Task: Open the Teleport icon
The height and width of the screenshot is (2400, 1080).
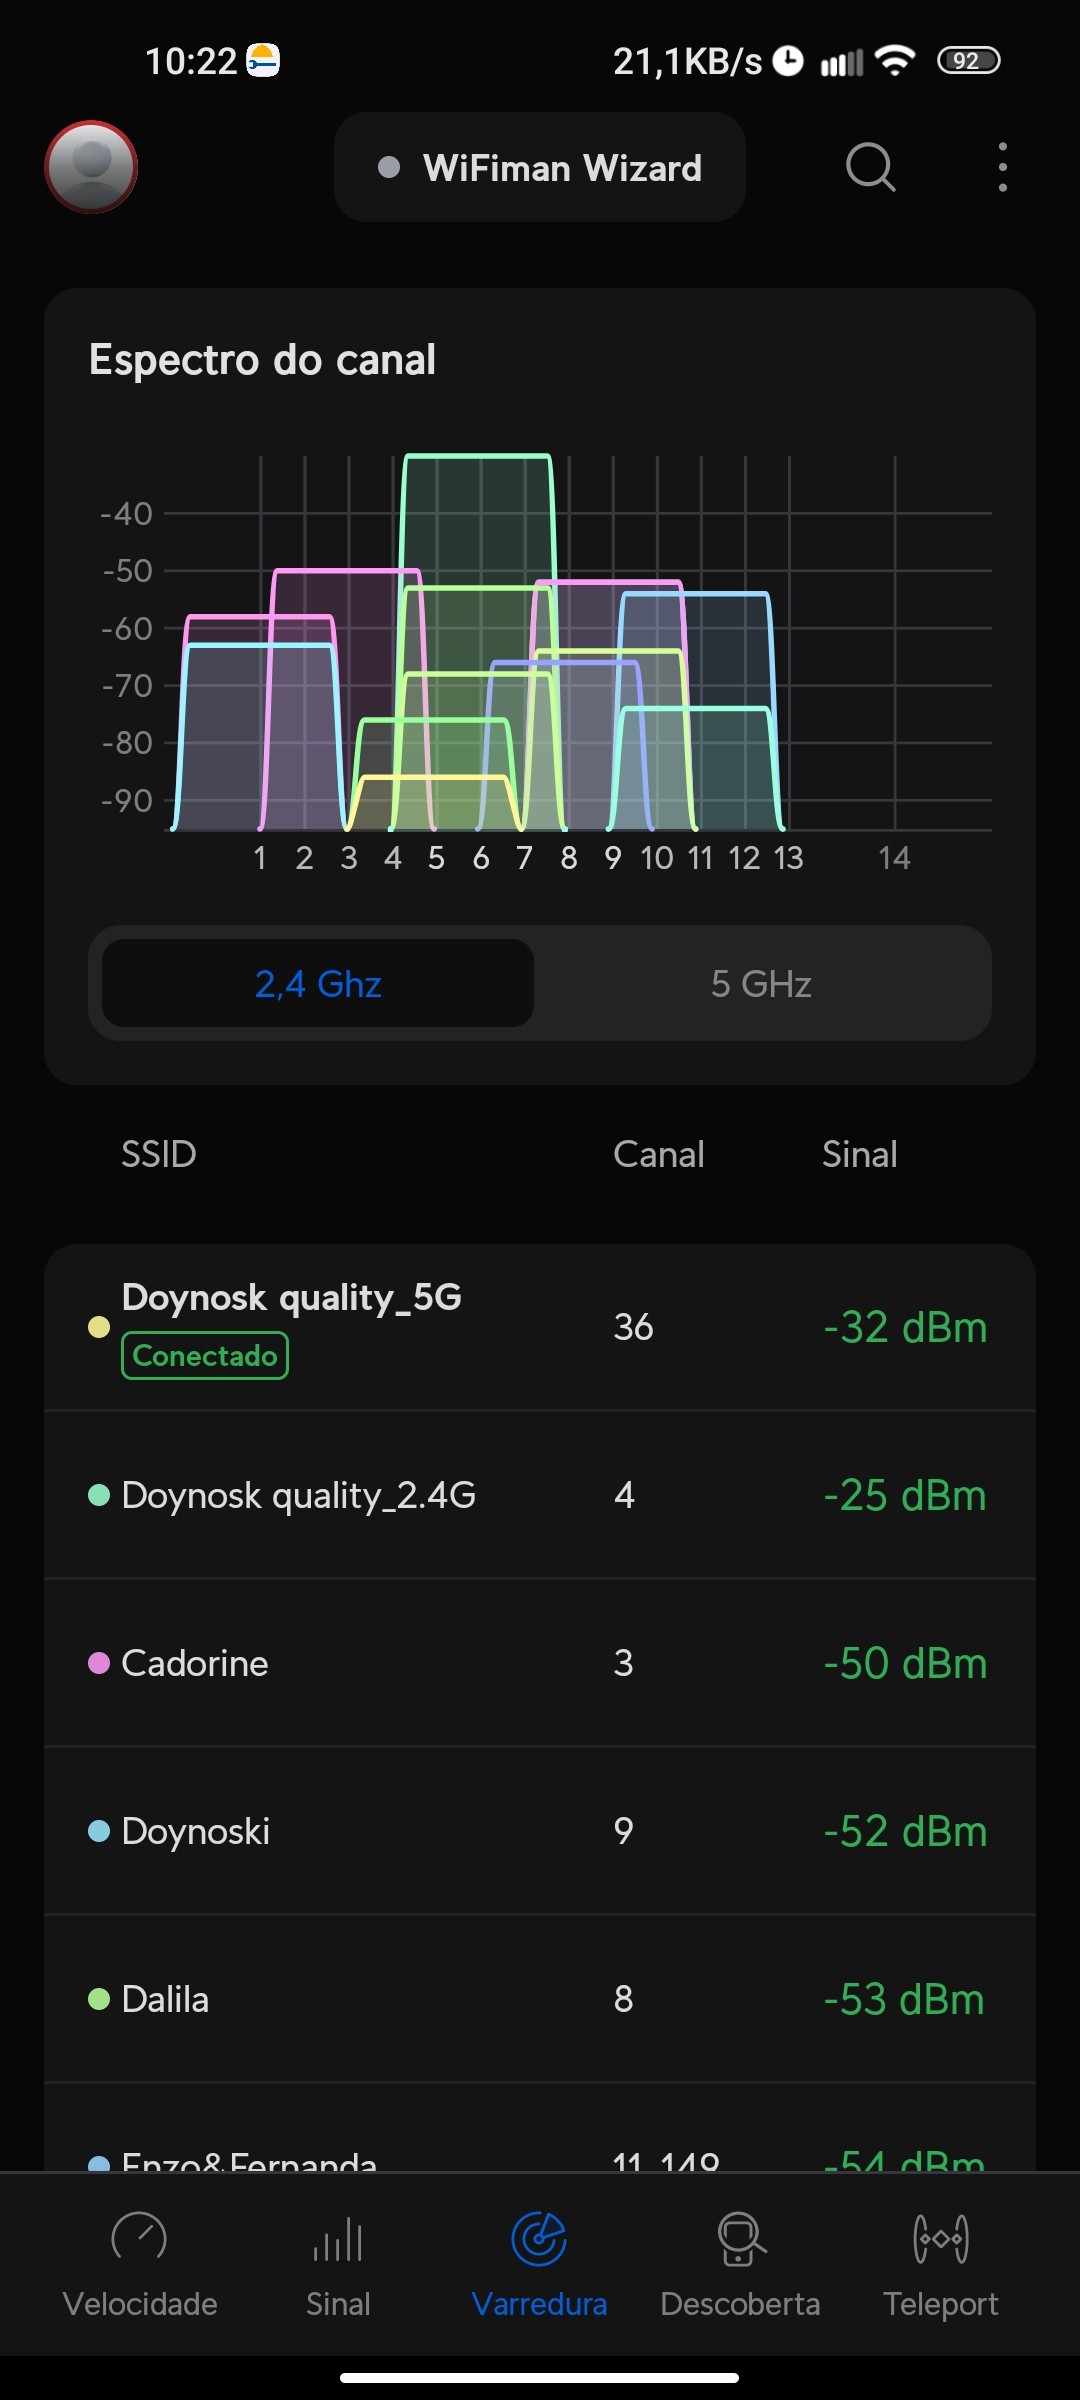Action: coord(941,2240)
